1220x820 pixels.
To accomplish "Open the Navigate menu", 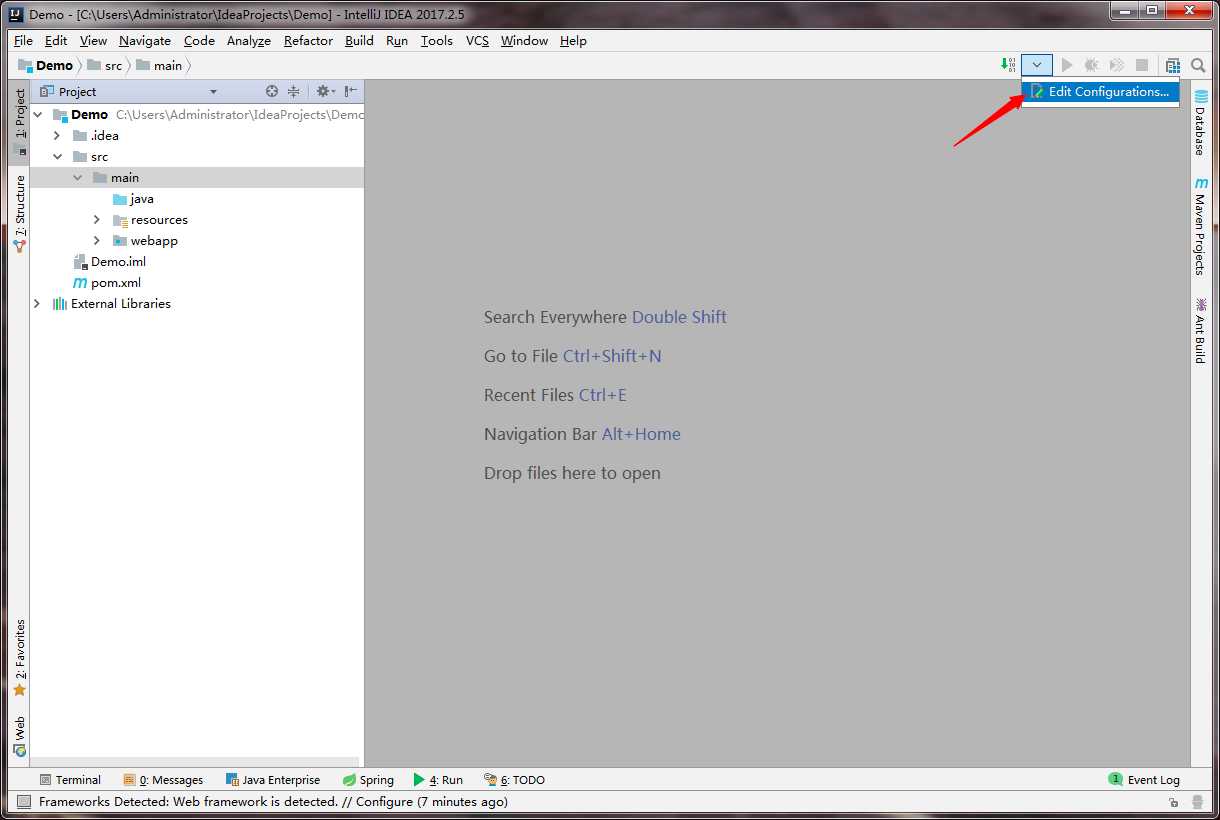I will coord(145,40).
